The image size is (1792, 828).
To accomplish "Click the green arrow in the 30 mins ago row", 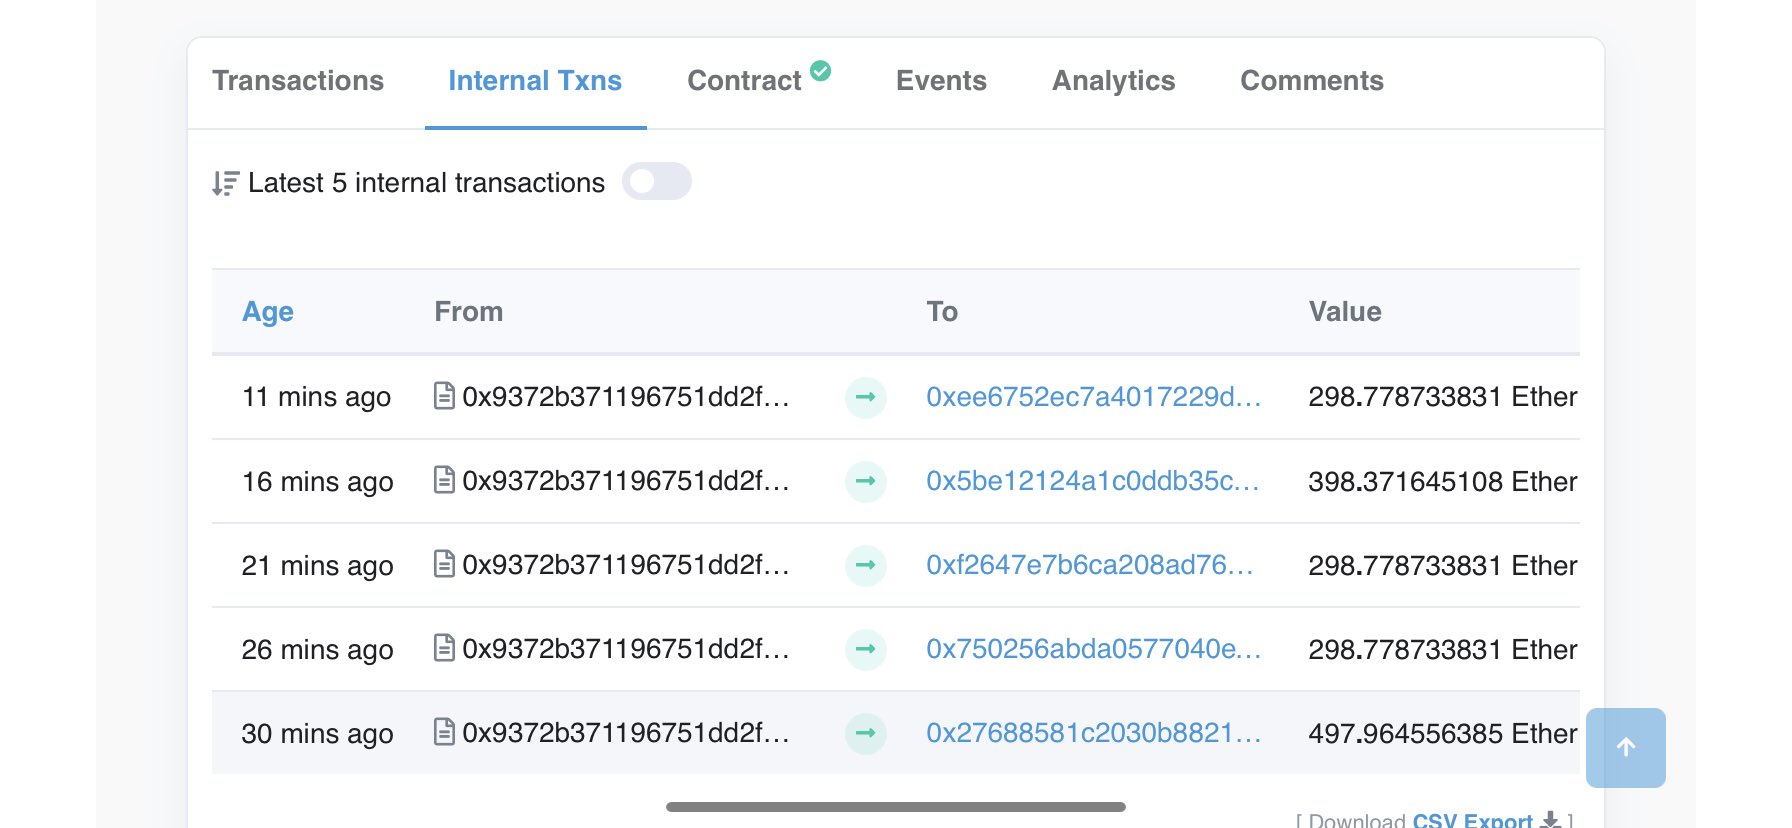I will point(866,733).
